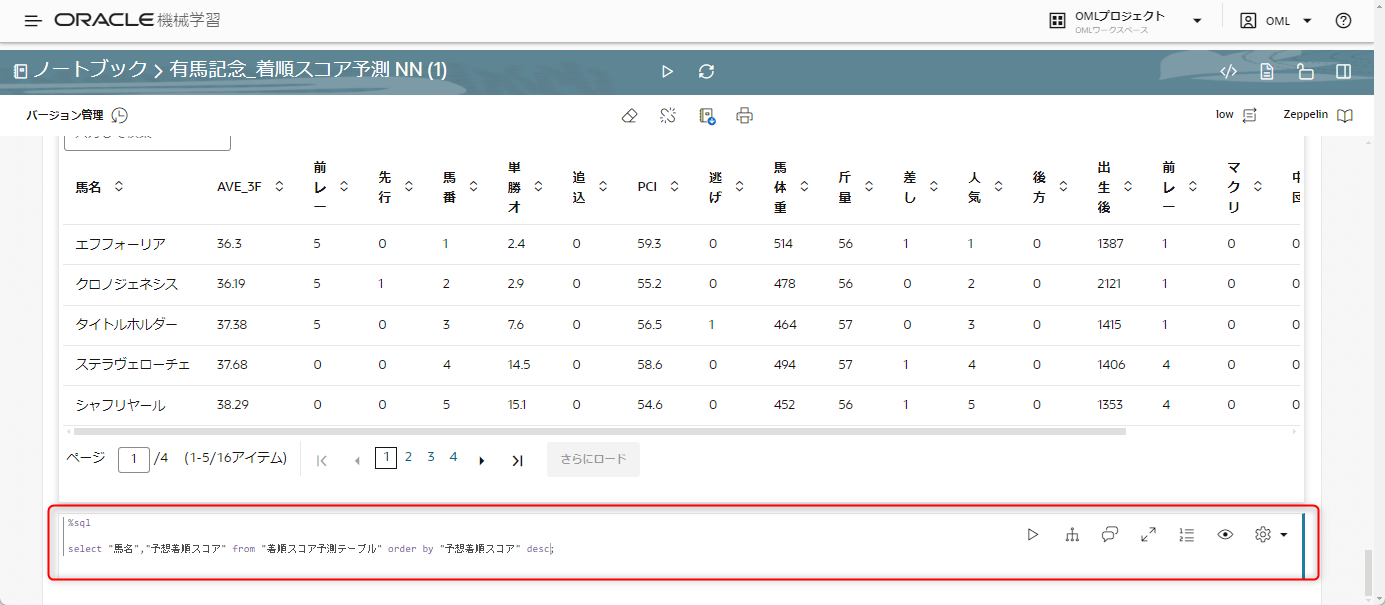The width and height of the screenshot is (1385, 605).
Task: Run the SQL paragraph with play icon
Action: pyautogui.click(x=1033, y=535)
